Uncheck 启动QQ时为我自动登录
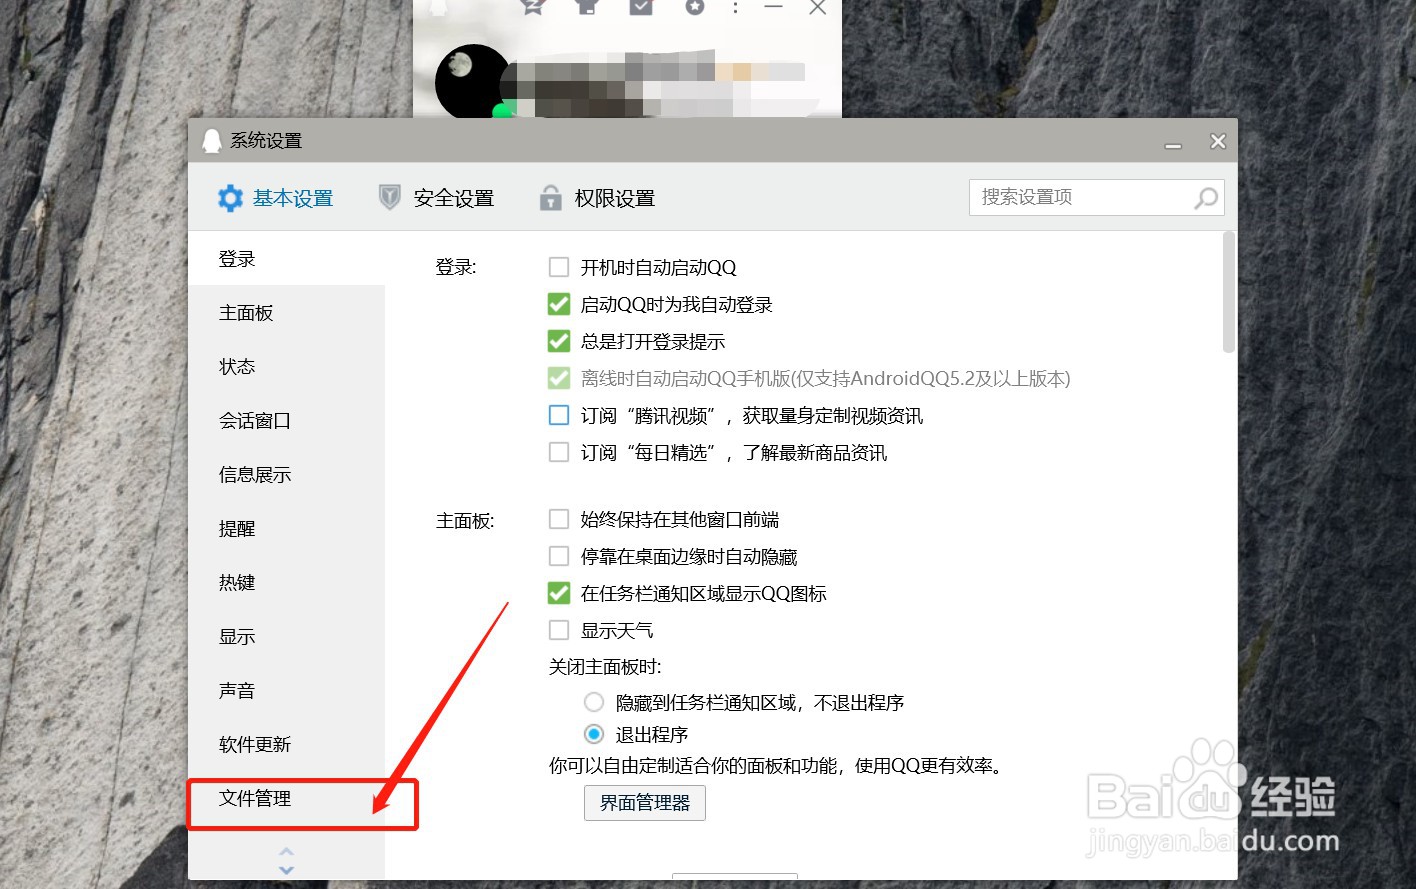This screenshot has height=889, width=1416. 559,304
